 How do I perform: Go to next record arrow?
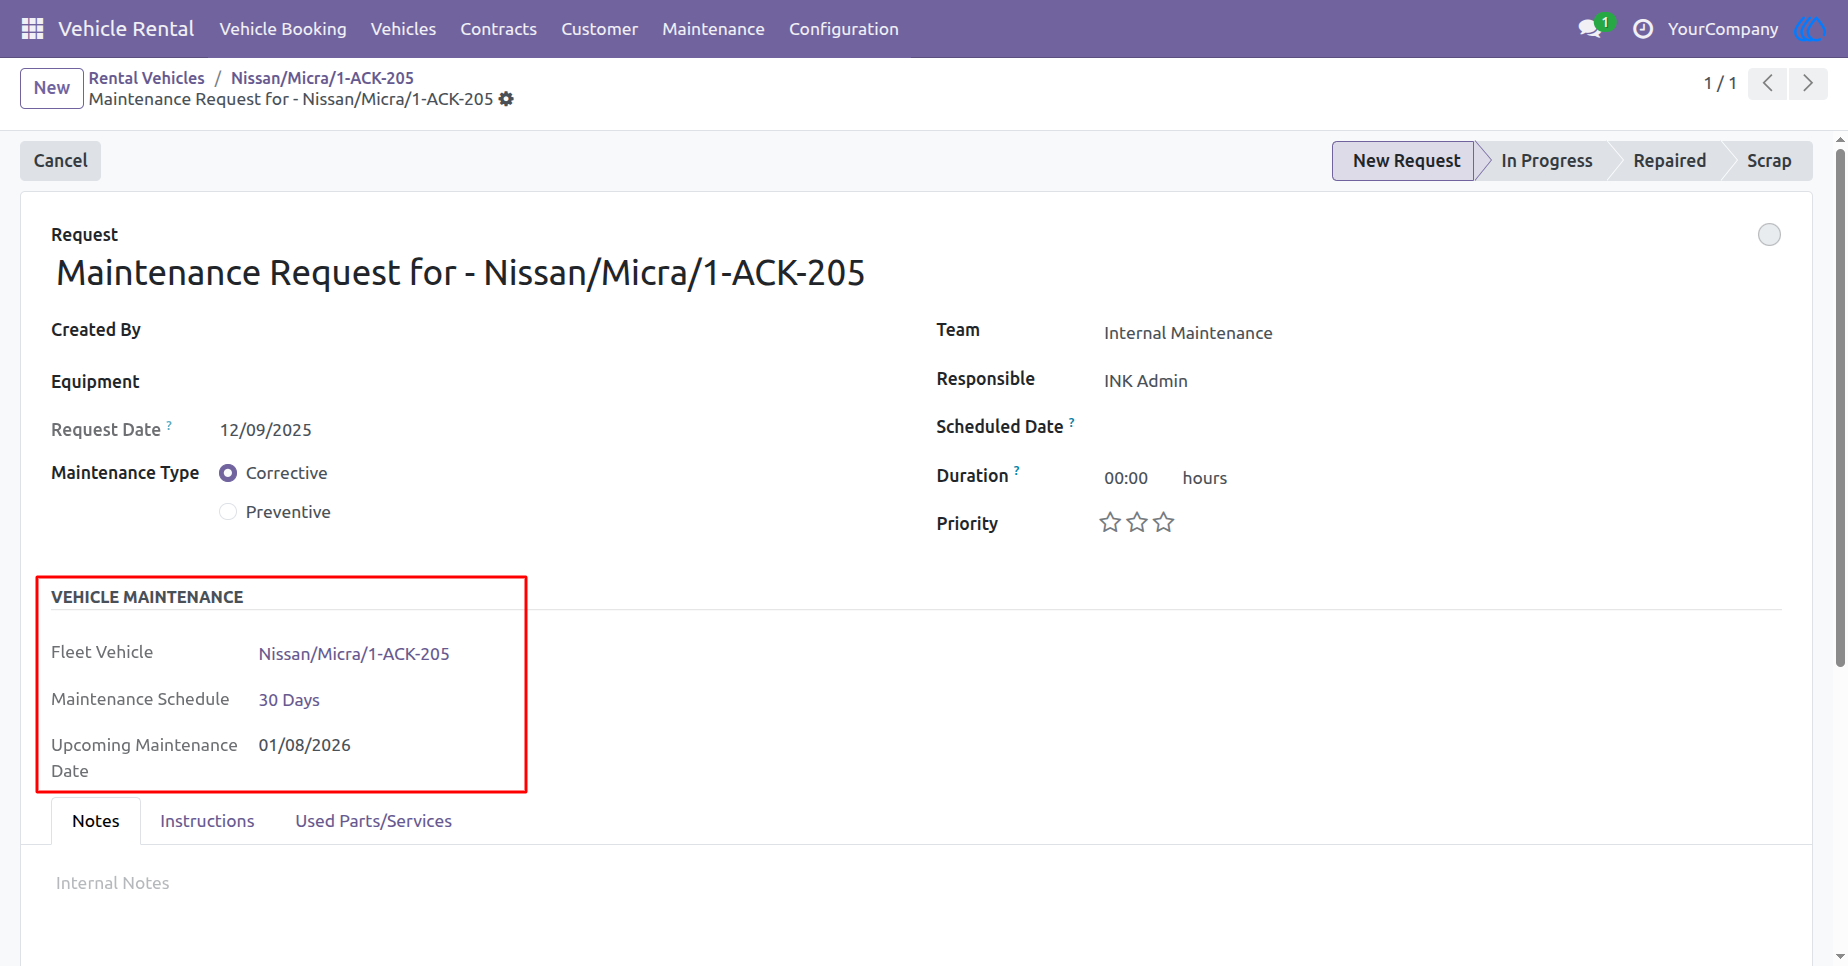[x=1808, y=83]
